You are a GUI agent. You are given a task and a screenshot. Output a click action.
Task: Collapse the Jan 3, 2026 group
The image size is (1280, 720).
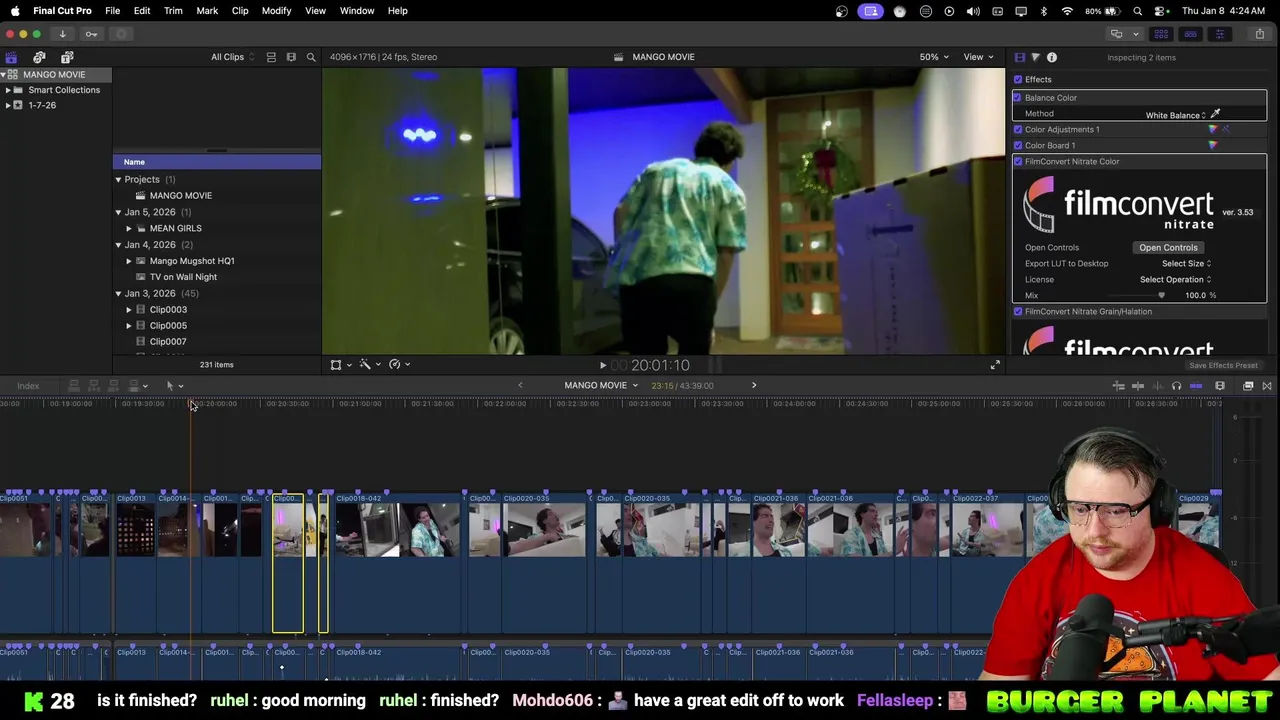(118, 293)
